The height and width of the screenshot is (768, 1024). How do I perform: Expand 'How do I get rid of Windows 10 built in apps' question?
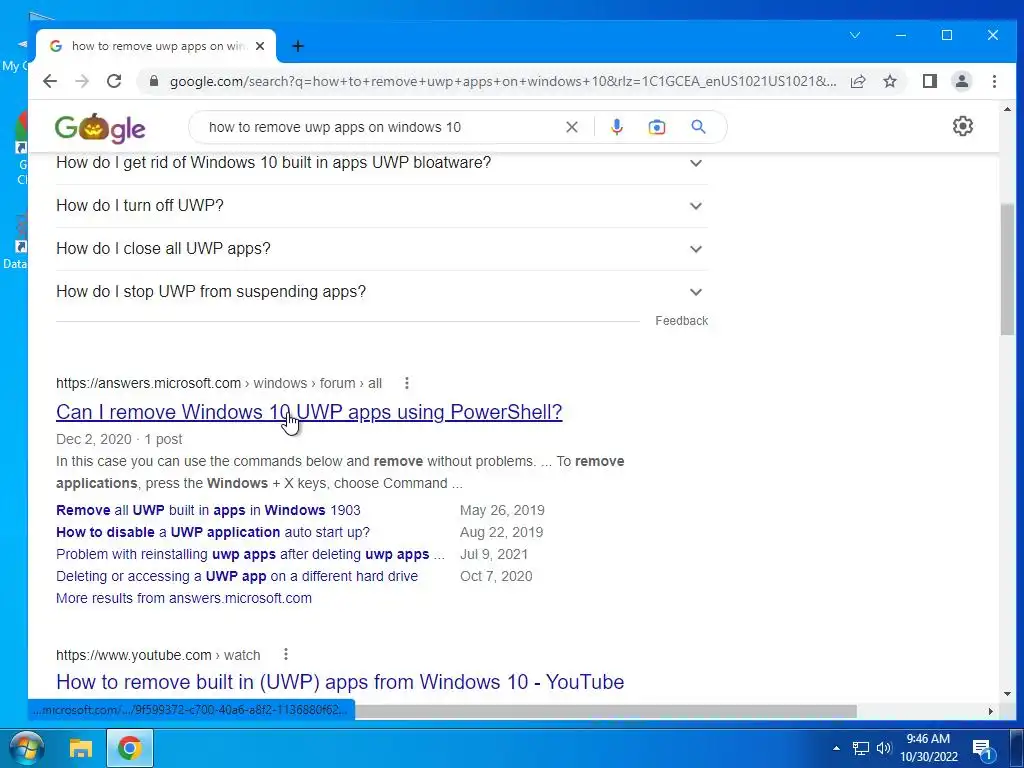pyautogui.click(x=381, y=163)
